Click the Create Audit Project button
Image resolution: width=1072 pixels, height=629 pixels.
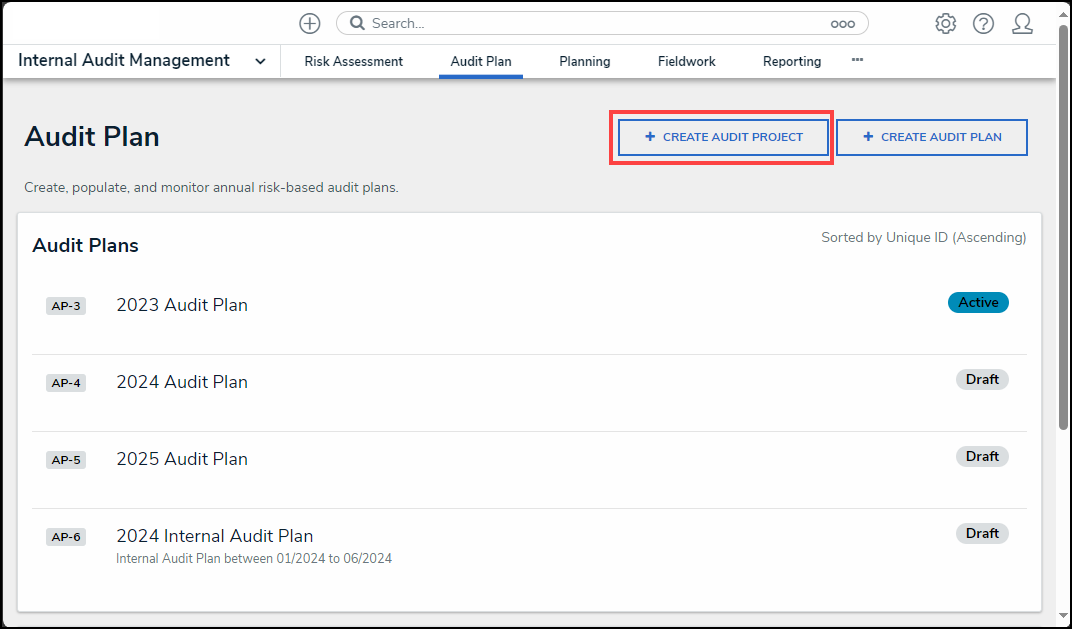[723, 137]
